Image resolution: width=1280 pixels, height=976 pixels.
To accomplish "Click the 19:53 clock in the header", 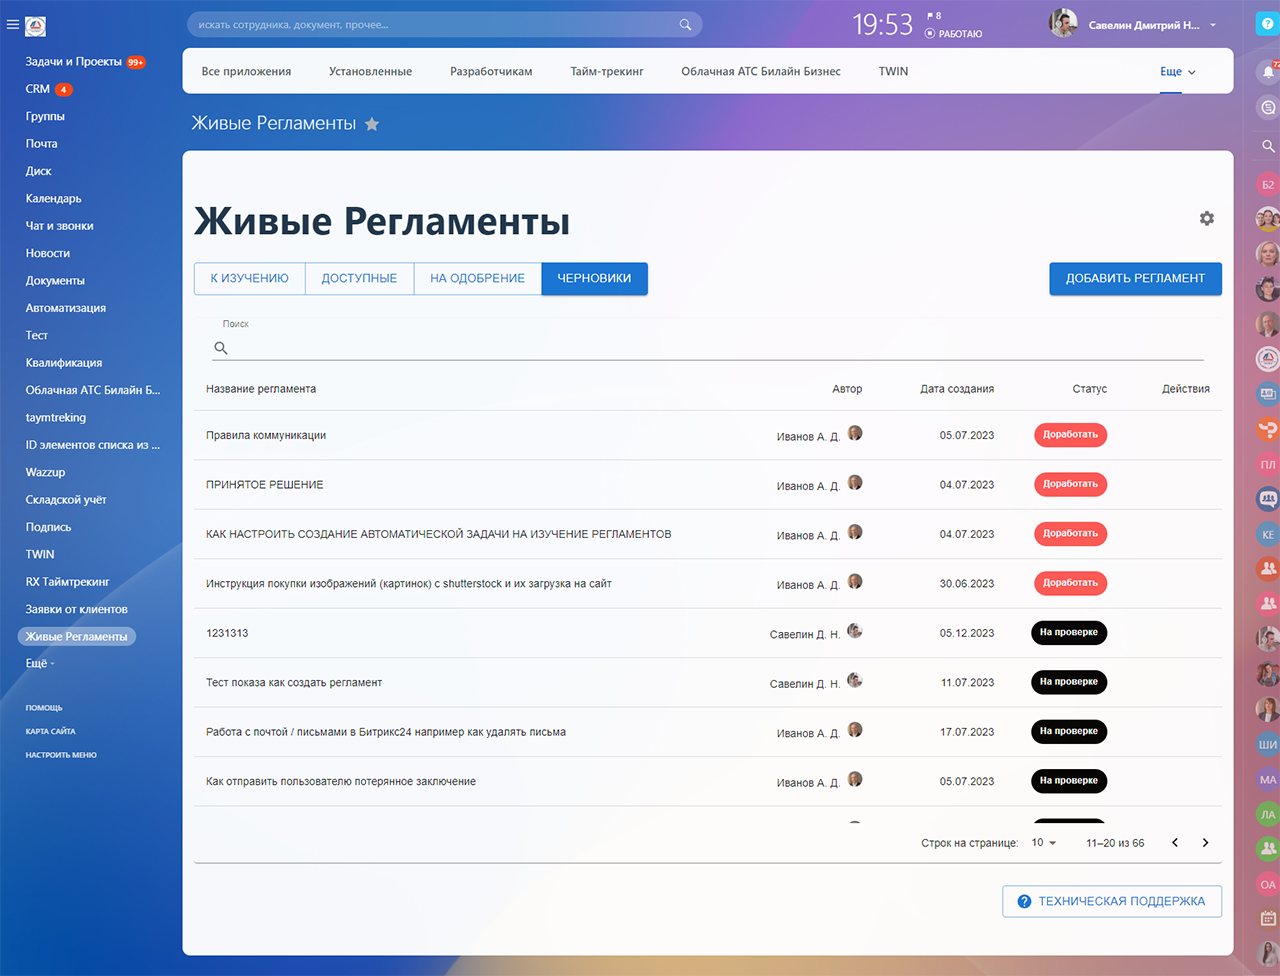I will tap(883, 25).
